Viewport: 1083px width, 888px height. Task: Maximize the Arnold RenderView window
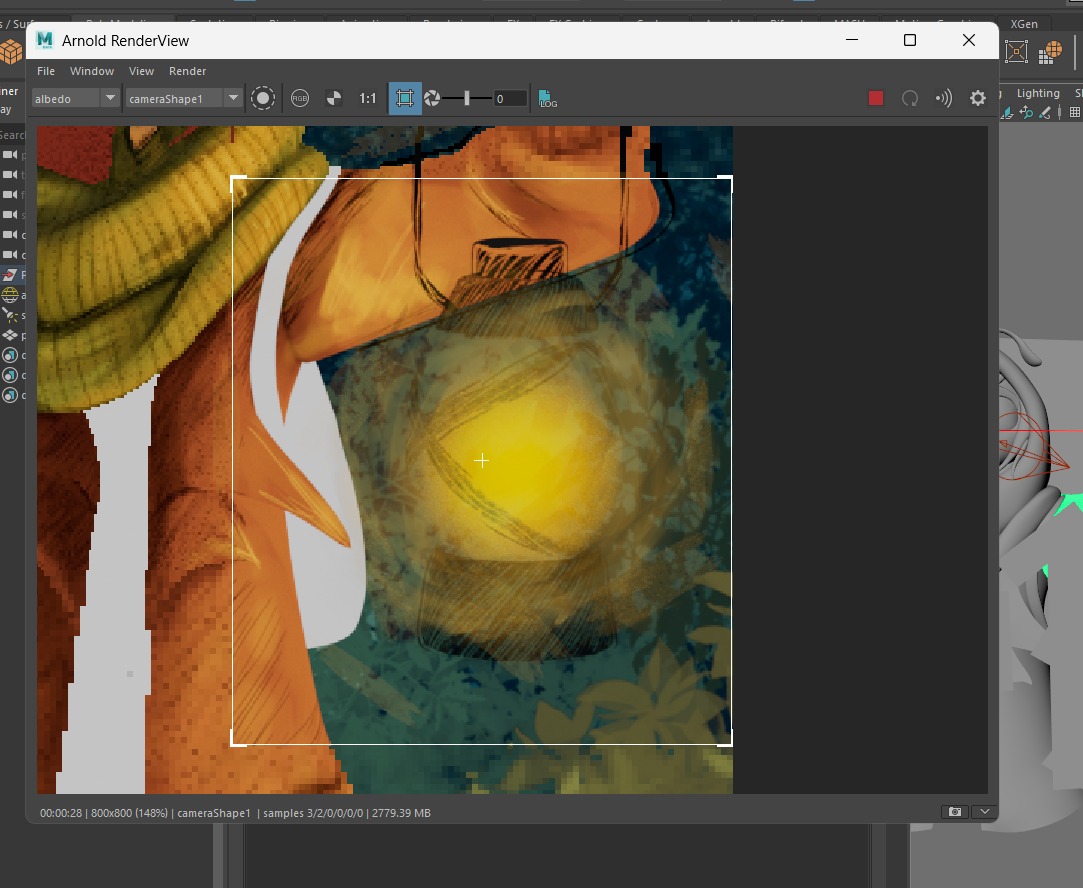910,40
